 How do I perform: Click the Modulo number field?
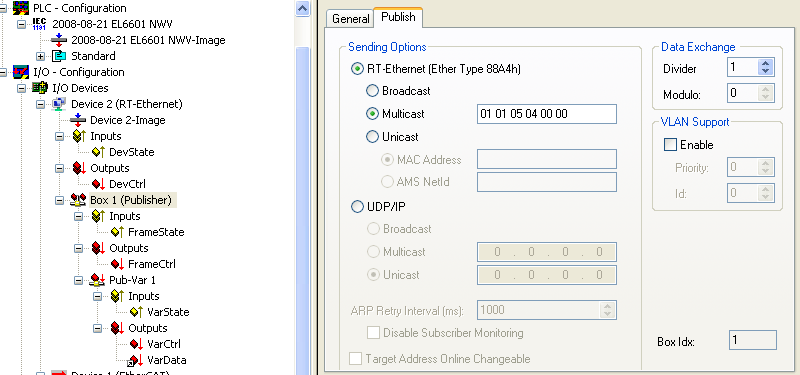point(742,93)
